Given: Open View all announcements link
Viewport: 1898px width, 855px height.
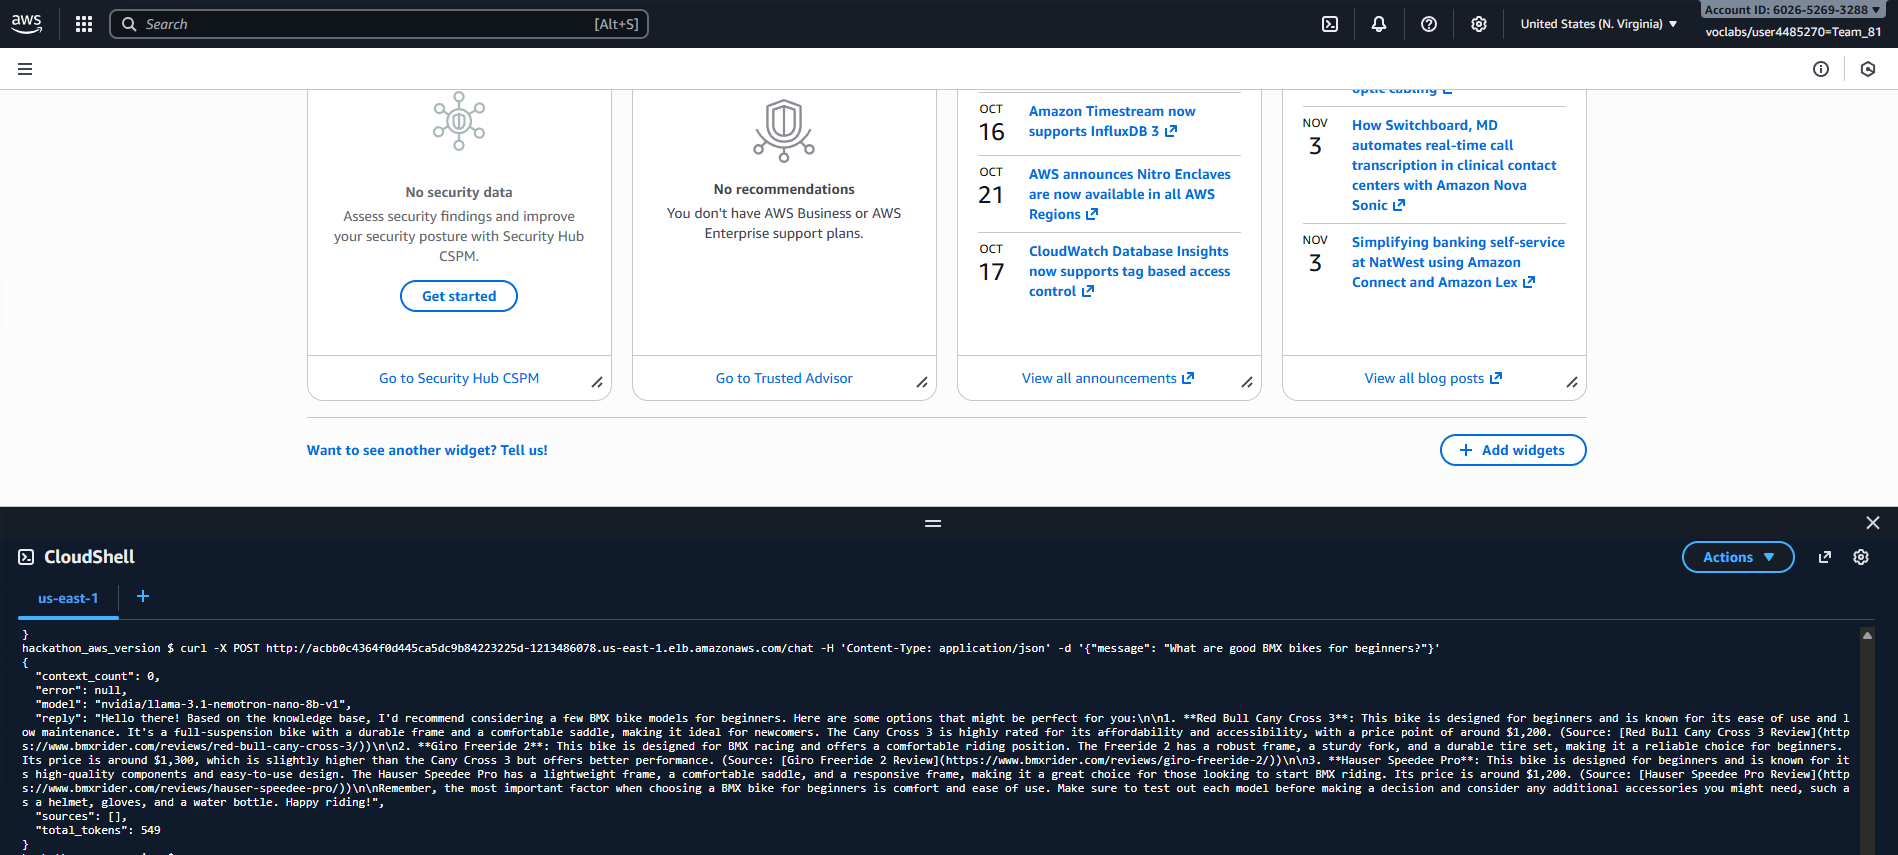Looking at the screenshot, I should 1108,378.
